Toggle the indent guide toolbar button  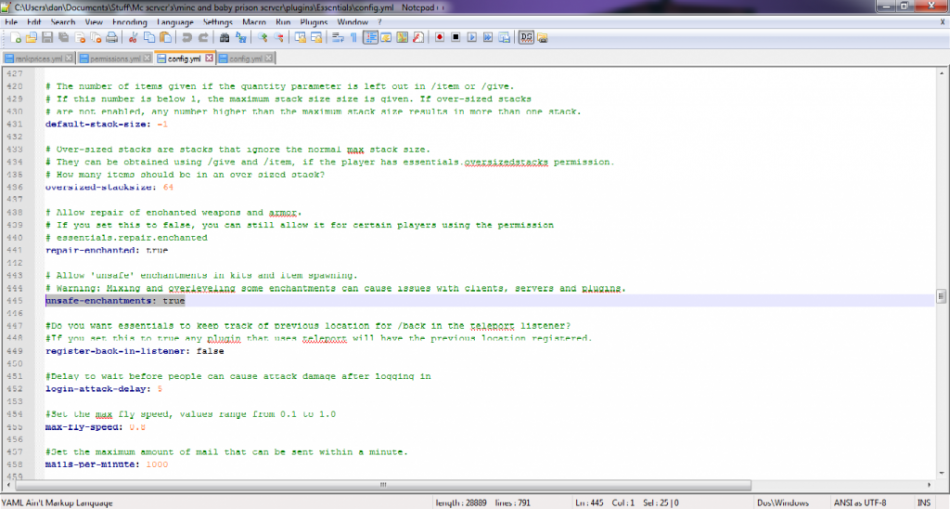(x=370, y=38)
